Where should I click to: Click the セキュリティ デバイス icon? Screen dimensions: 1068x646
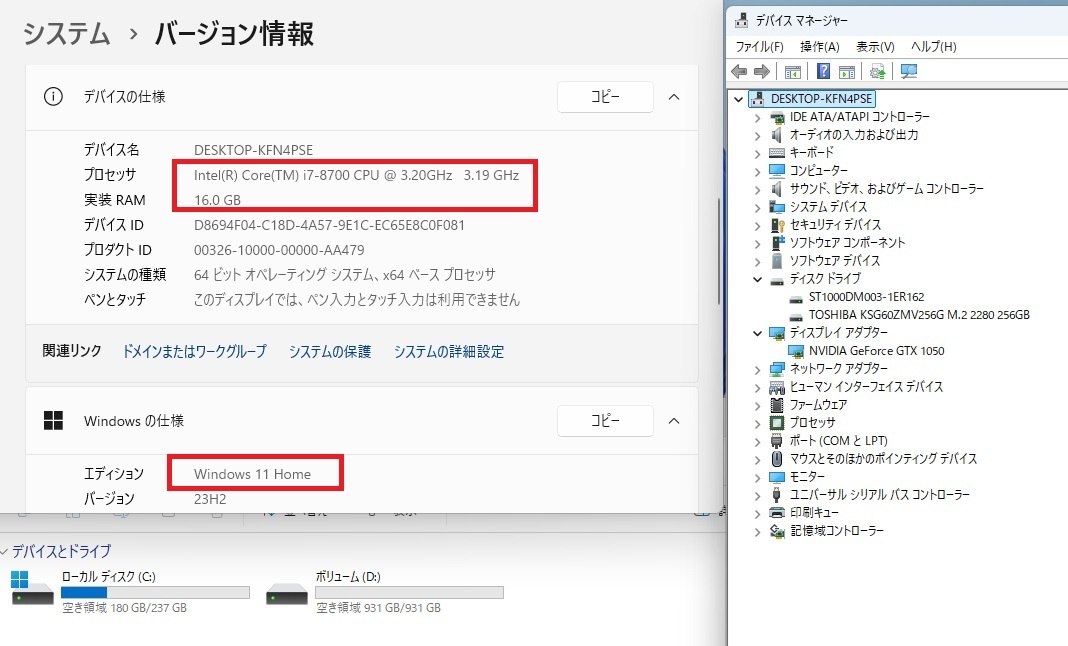coord(776,225)
